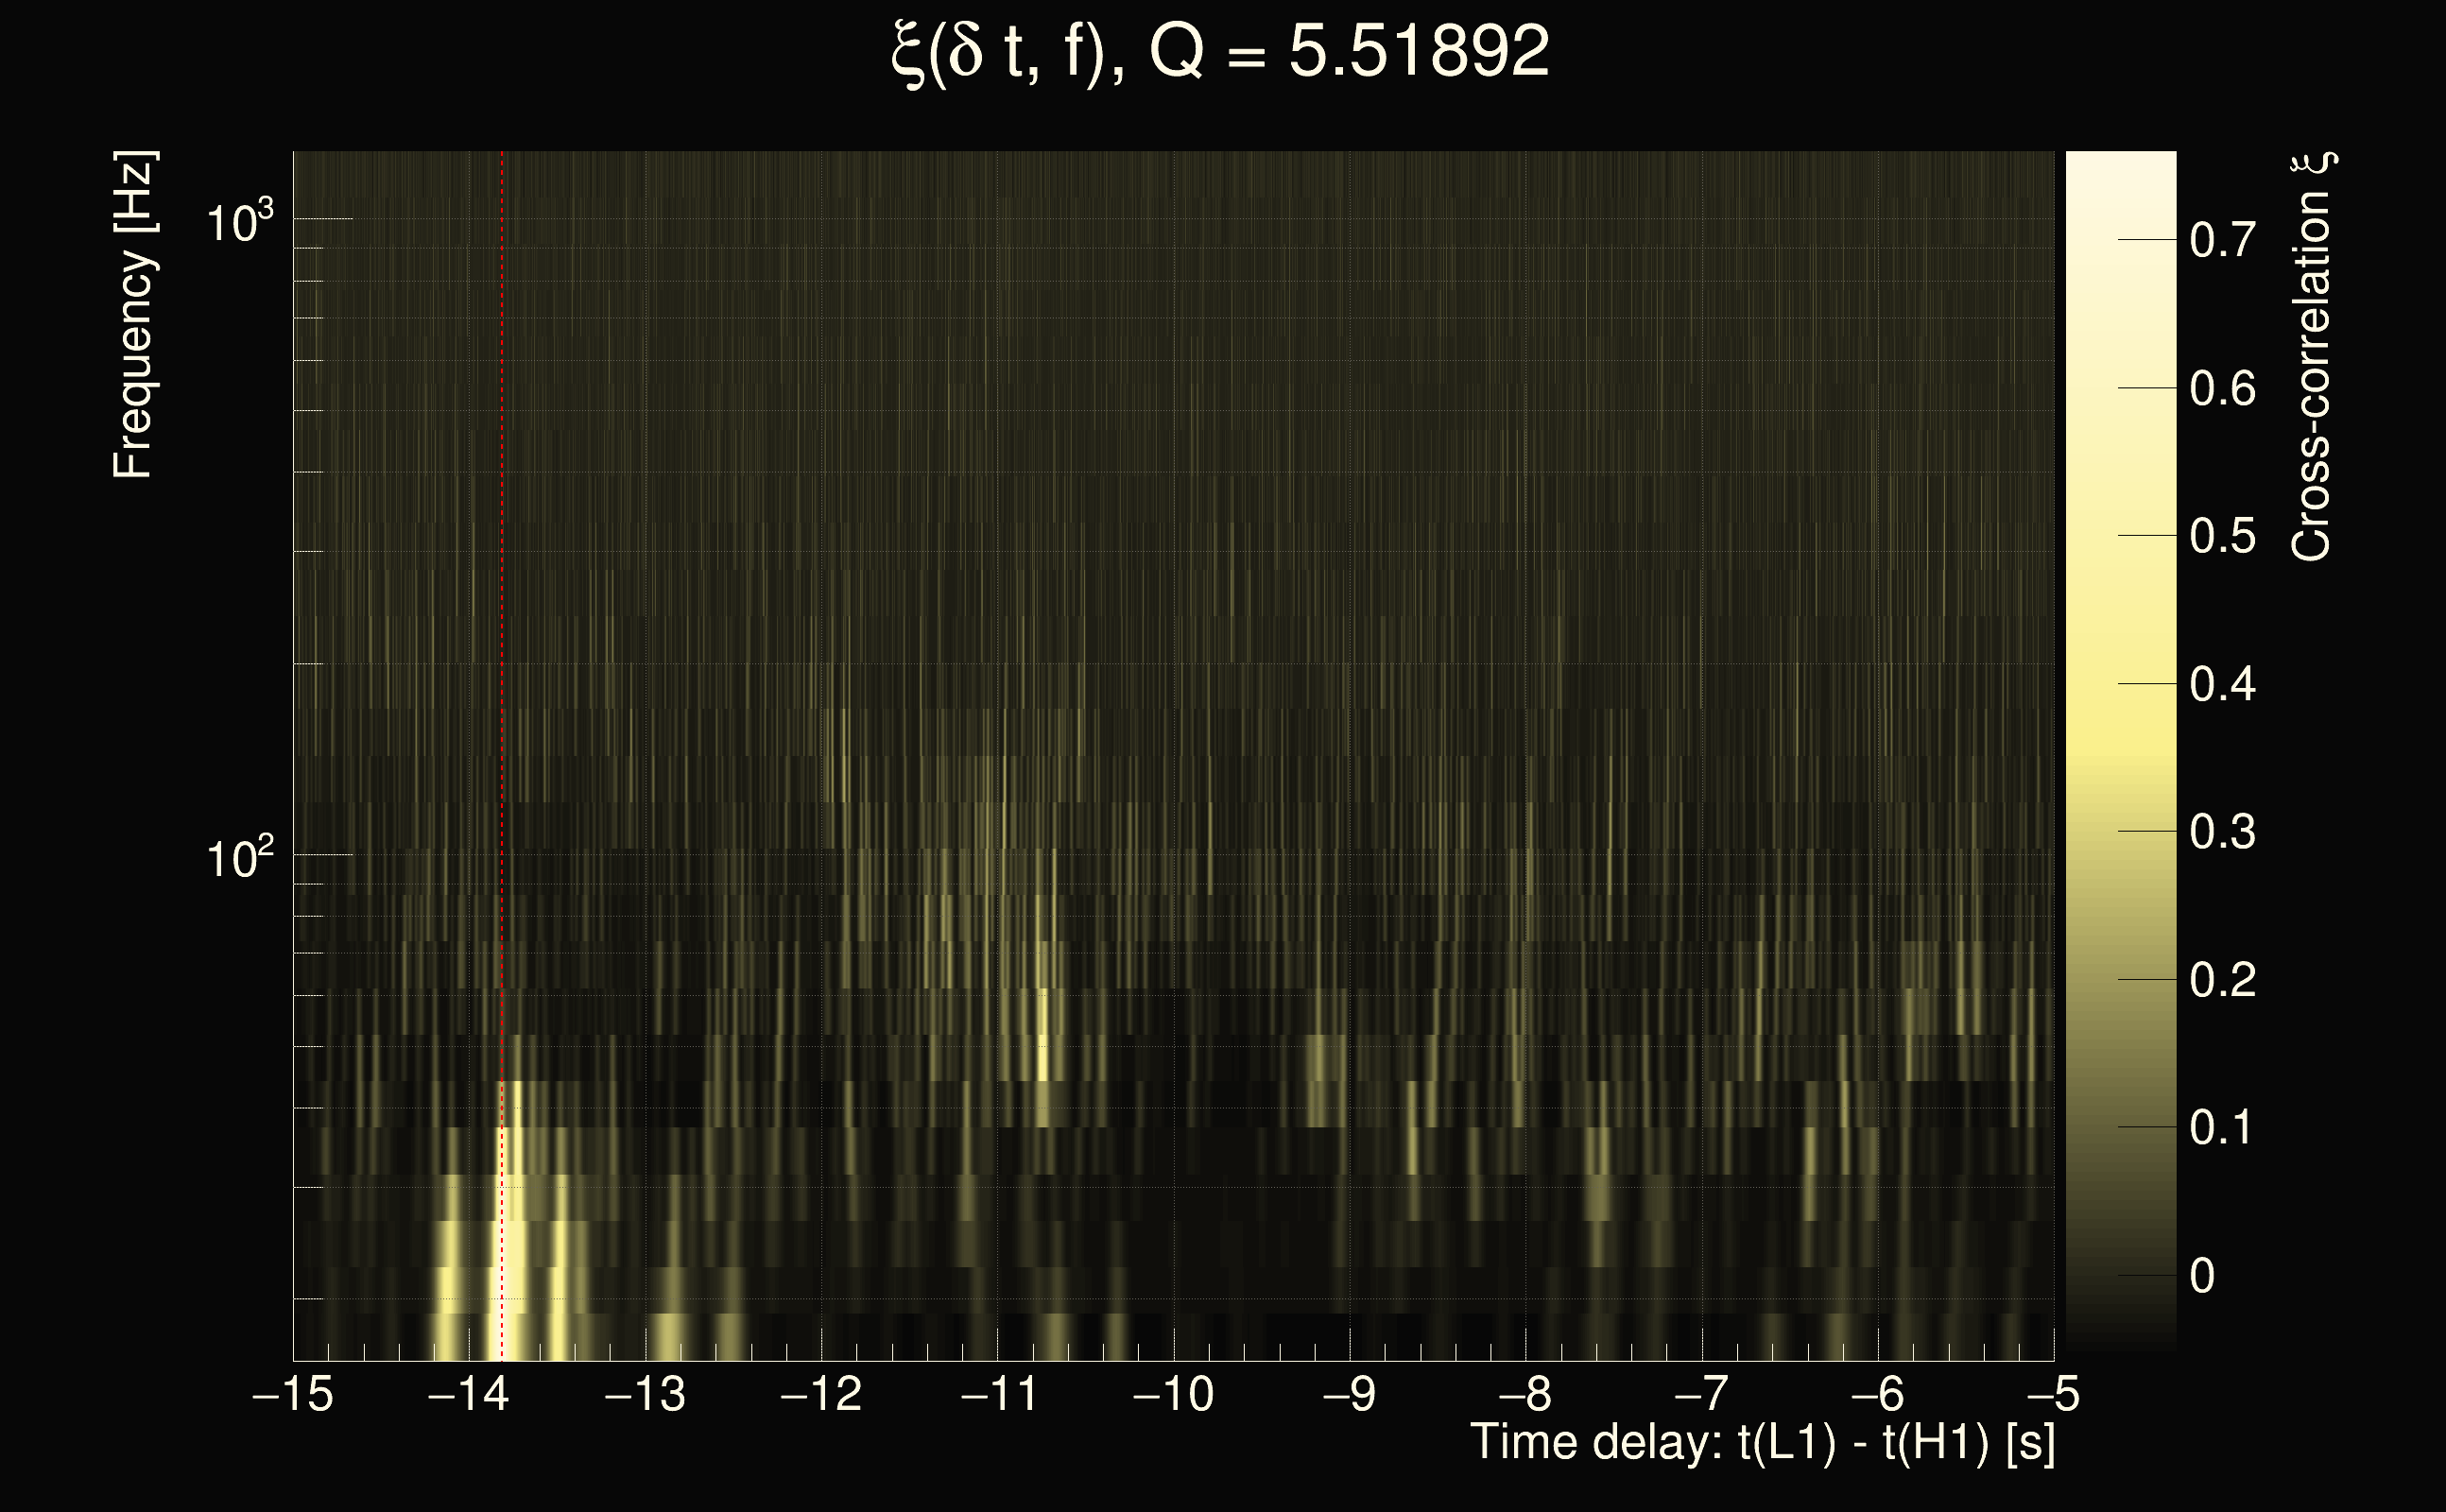Click the -11 tick label on the x-axis
2446x1512 pixels.
(999, 1394)
